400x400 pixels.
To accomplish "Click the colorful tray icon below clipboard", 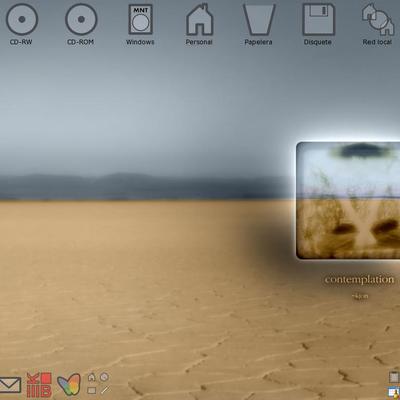I will [394, 393].
